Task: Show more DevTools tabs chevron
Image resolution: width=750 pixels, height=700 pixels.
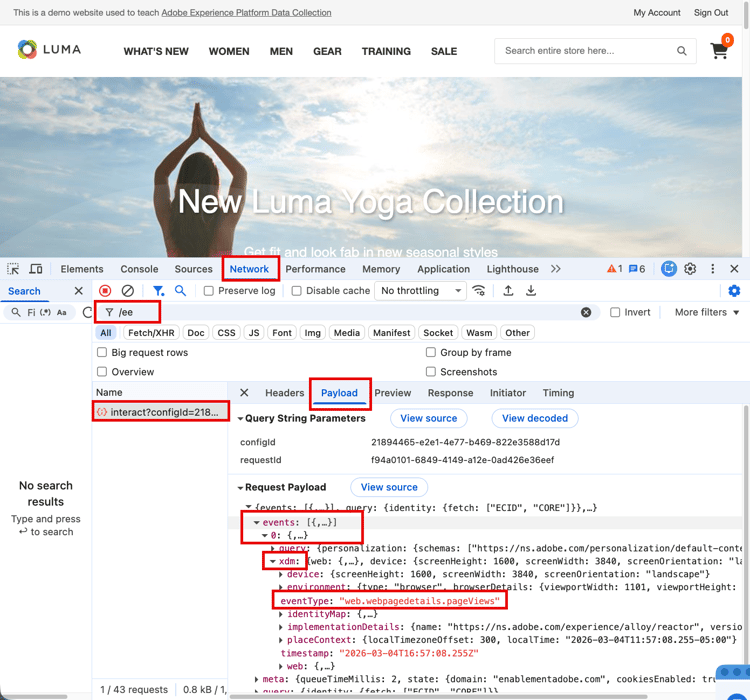Action: tap(555, 269)
